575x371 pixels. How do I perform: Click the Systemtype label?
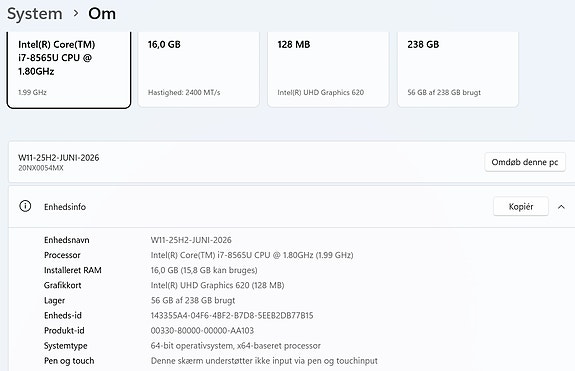(66, 346)
